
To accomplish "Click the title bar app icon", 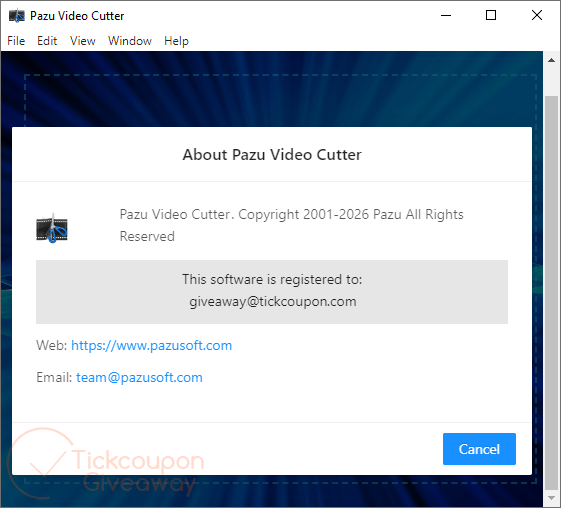I will click(17, 16).
